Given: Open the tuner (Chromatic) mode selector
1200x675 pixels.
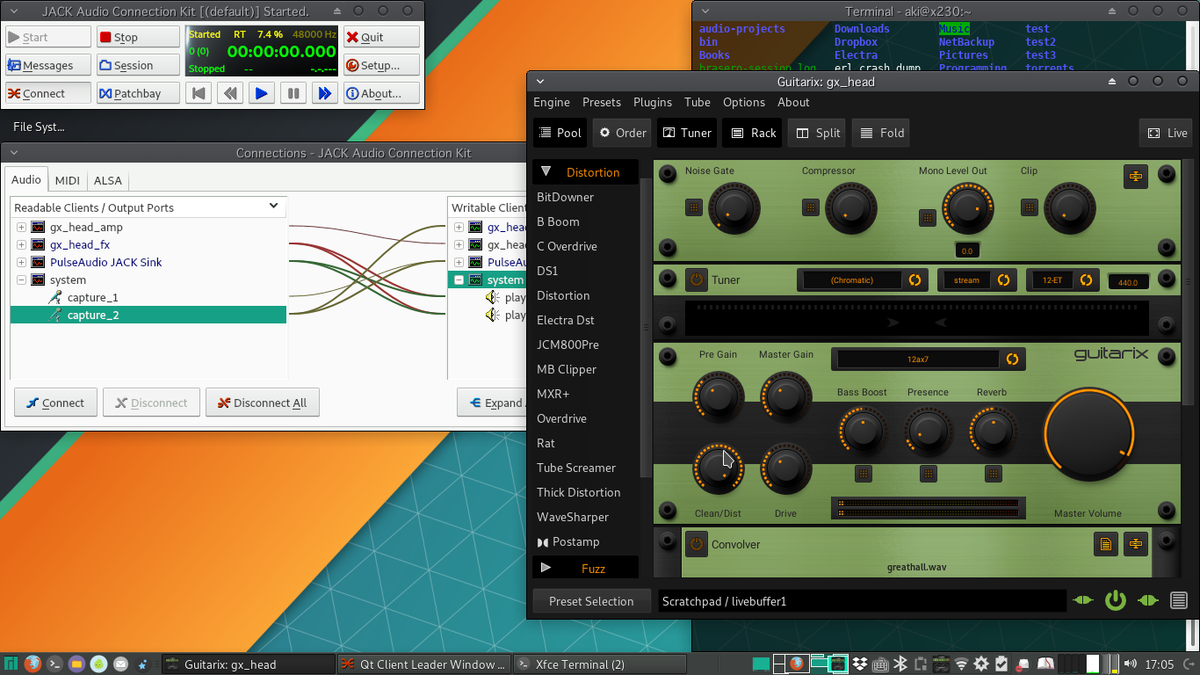Looking at the screenshot, I should (x=863, y=280).
